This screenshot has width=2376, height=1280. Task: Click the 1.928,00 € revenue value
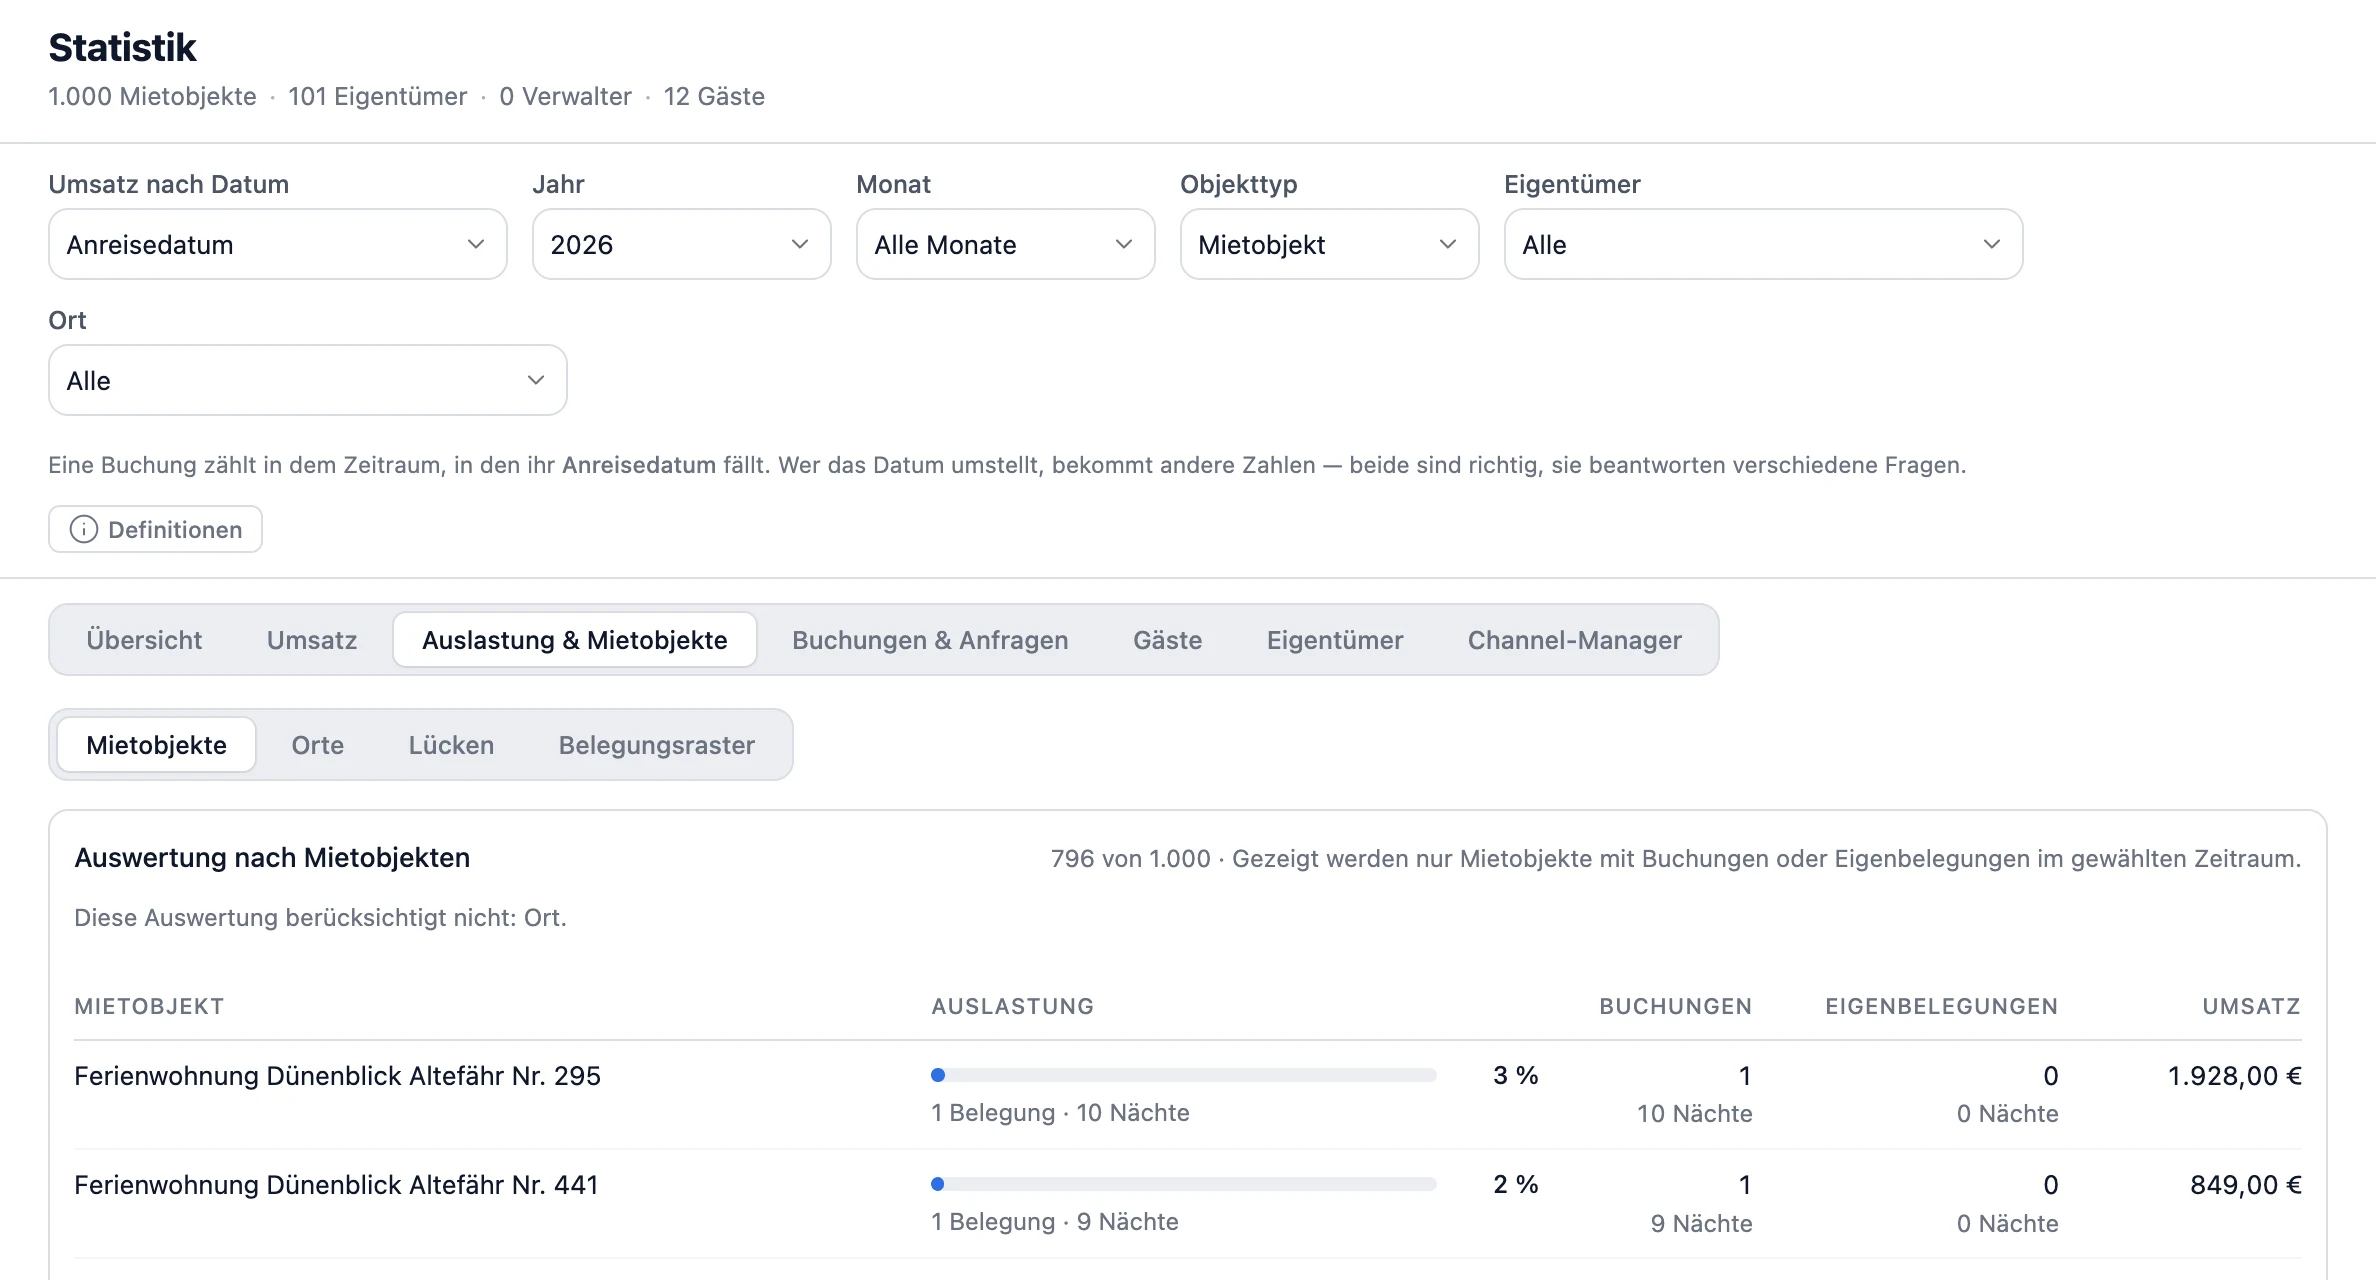click(2235, 1076)
